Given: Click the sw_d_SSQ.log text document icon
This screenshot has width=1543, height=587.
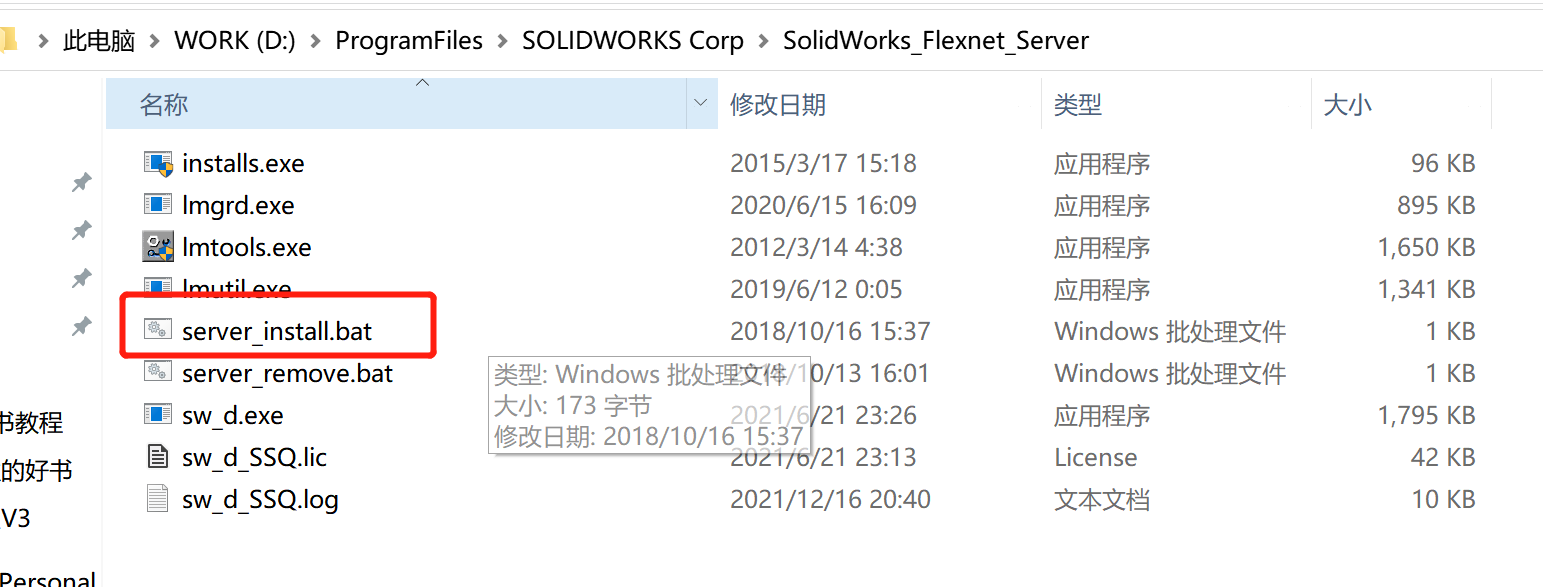Looking at the screenshot, I should [158, 499].
